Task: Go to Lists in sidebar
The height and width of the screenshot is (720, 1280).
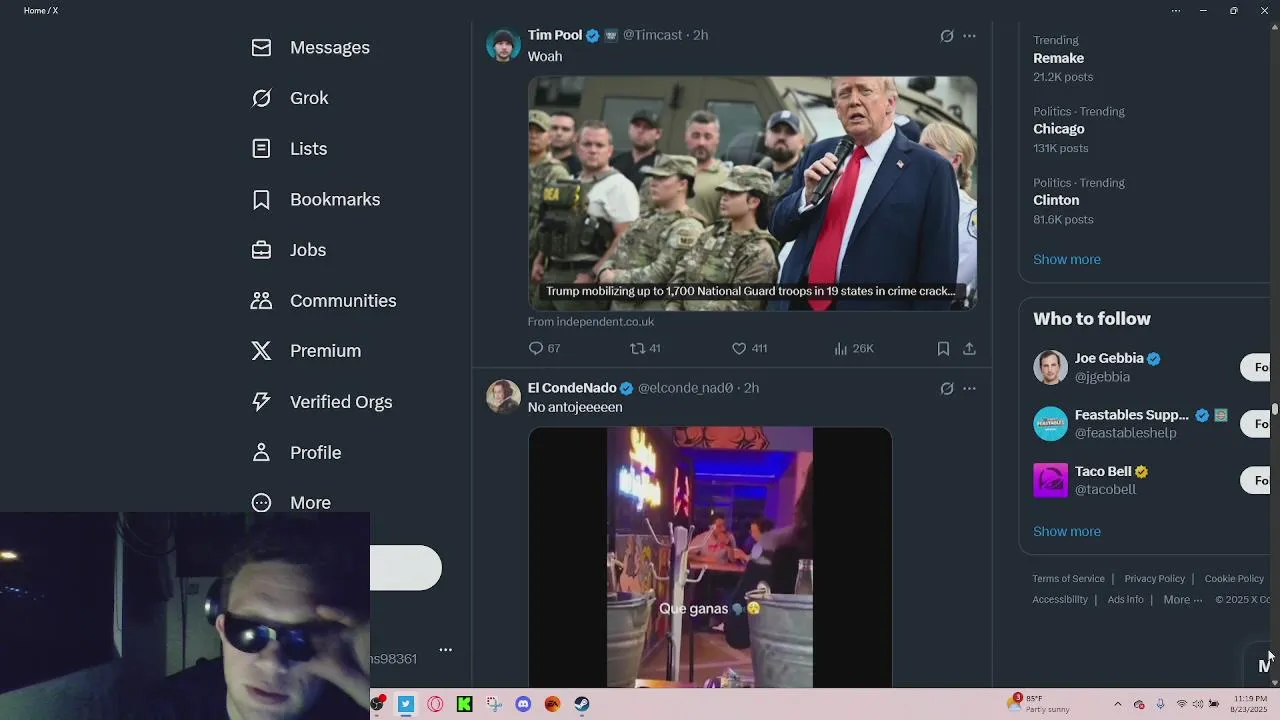Action: [289, 148]
